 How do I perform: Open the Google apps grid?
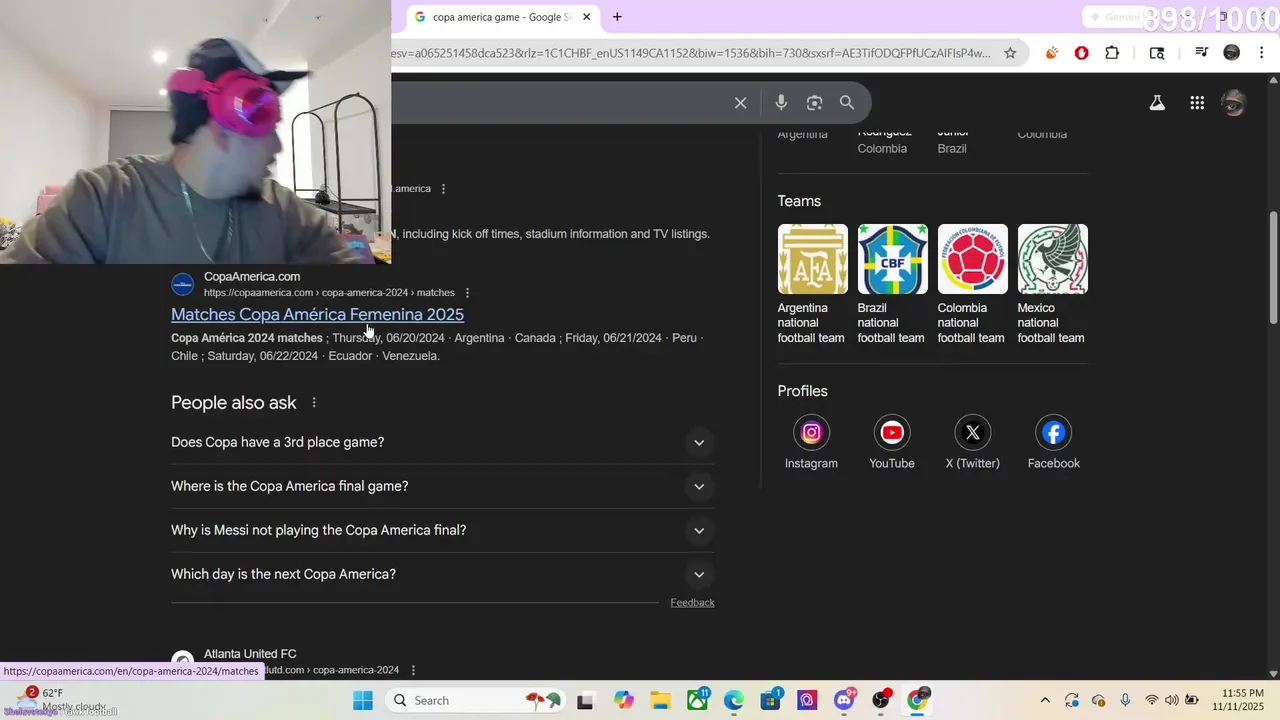click(x=1197, y=102)
